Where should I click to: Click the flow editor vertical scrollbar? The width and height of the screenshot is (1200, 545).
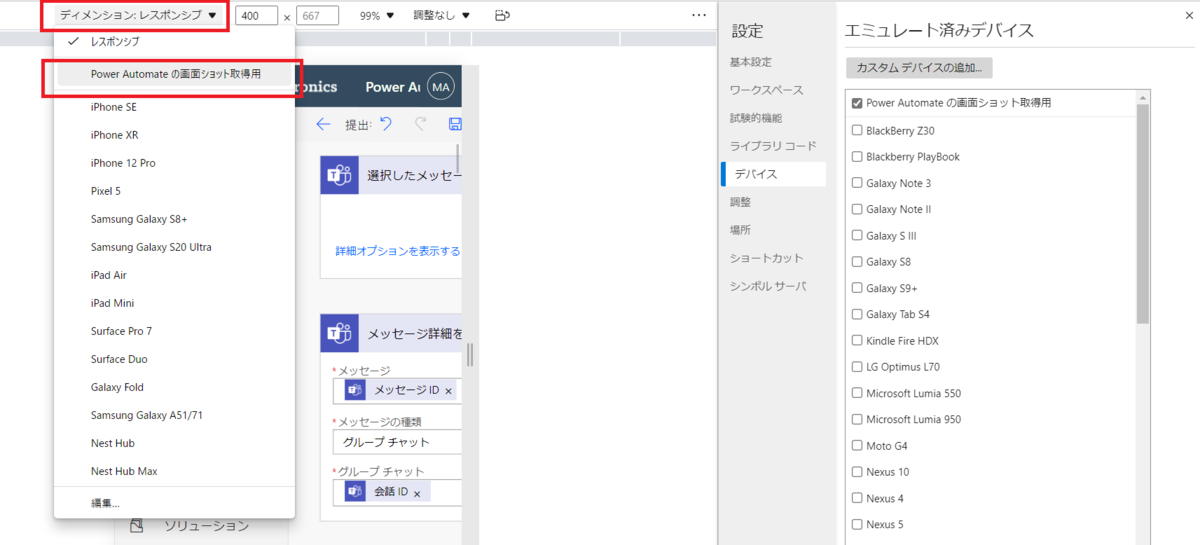pos(460,158)
